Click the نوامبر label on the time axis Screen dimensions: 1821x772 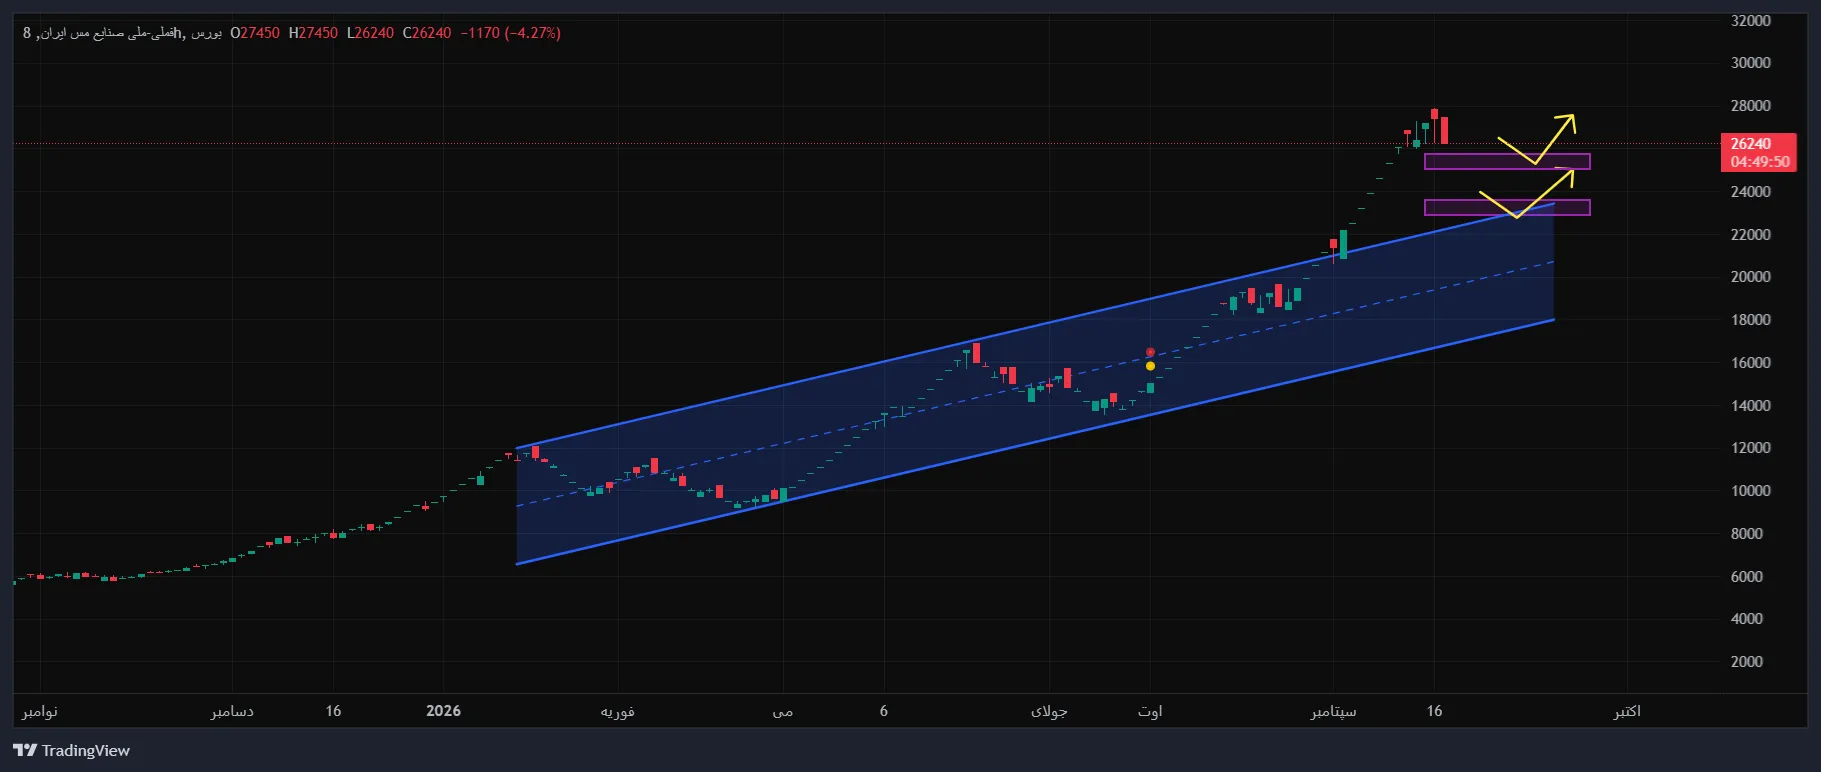point(40,711)
